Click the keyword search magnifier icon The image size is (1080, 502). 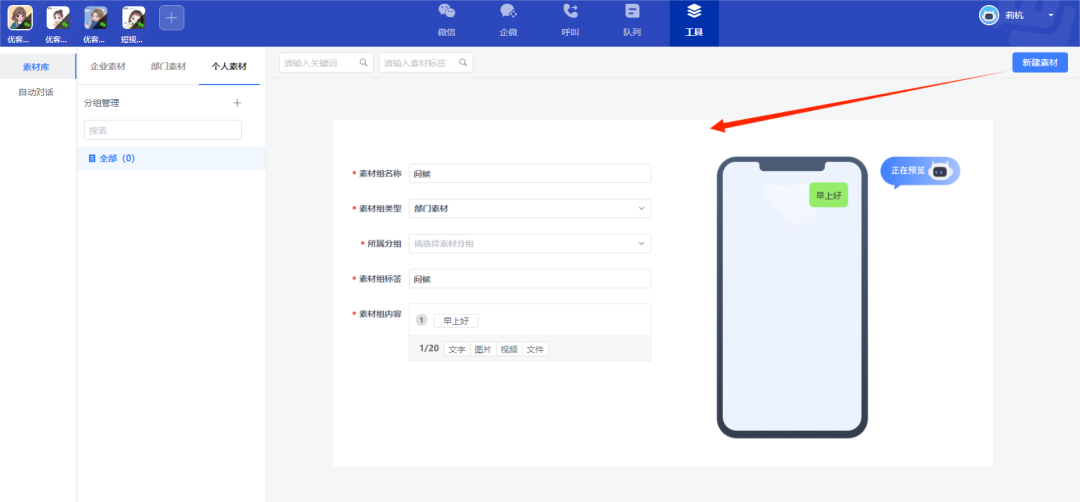coord(363,63)
